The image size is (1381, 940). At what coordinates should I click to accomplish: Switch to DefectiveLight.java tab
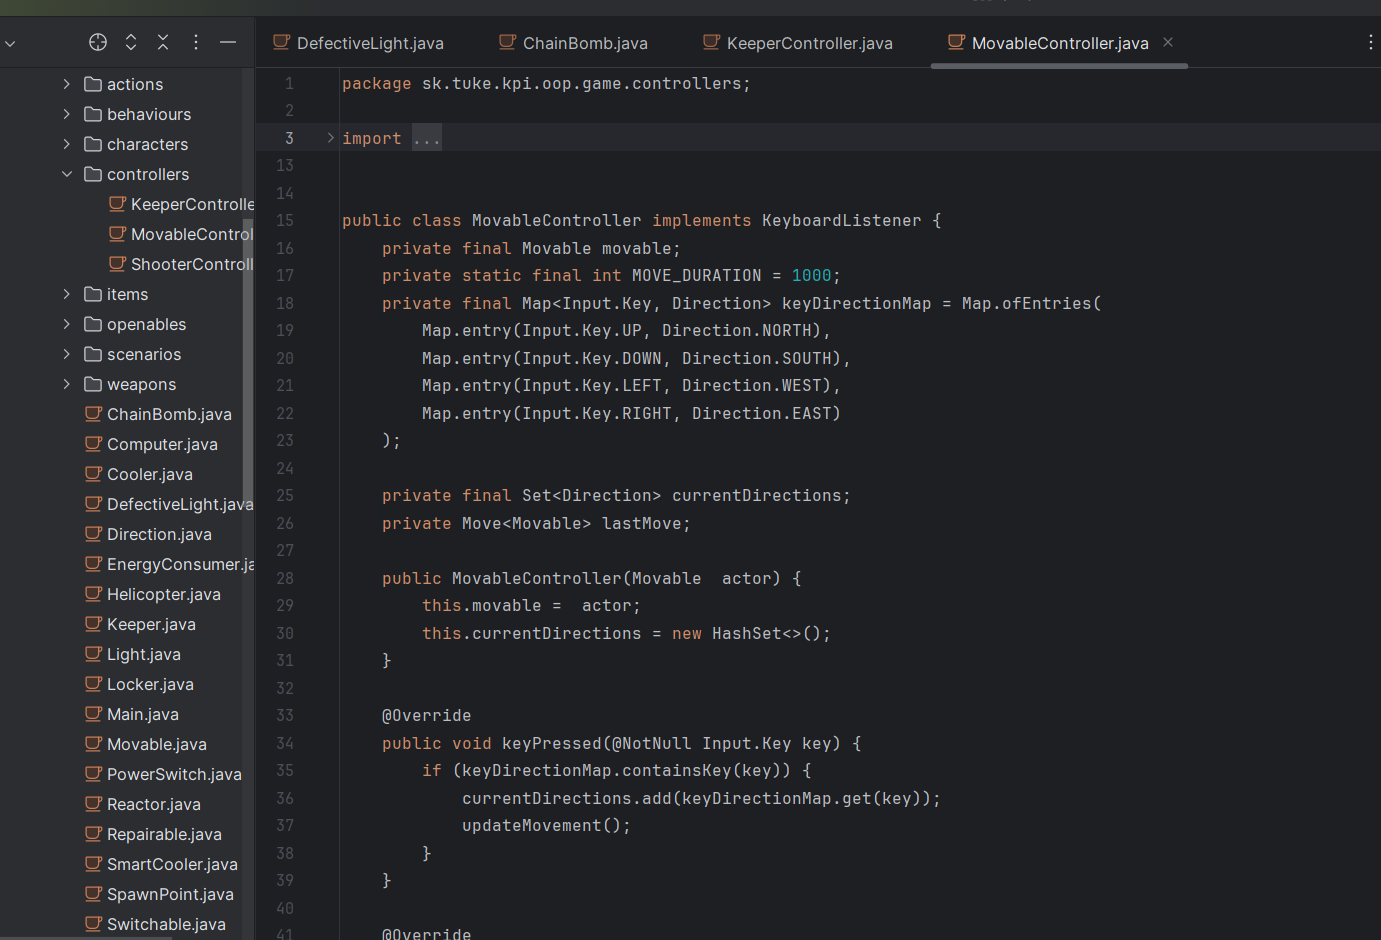[358, 43]
